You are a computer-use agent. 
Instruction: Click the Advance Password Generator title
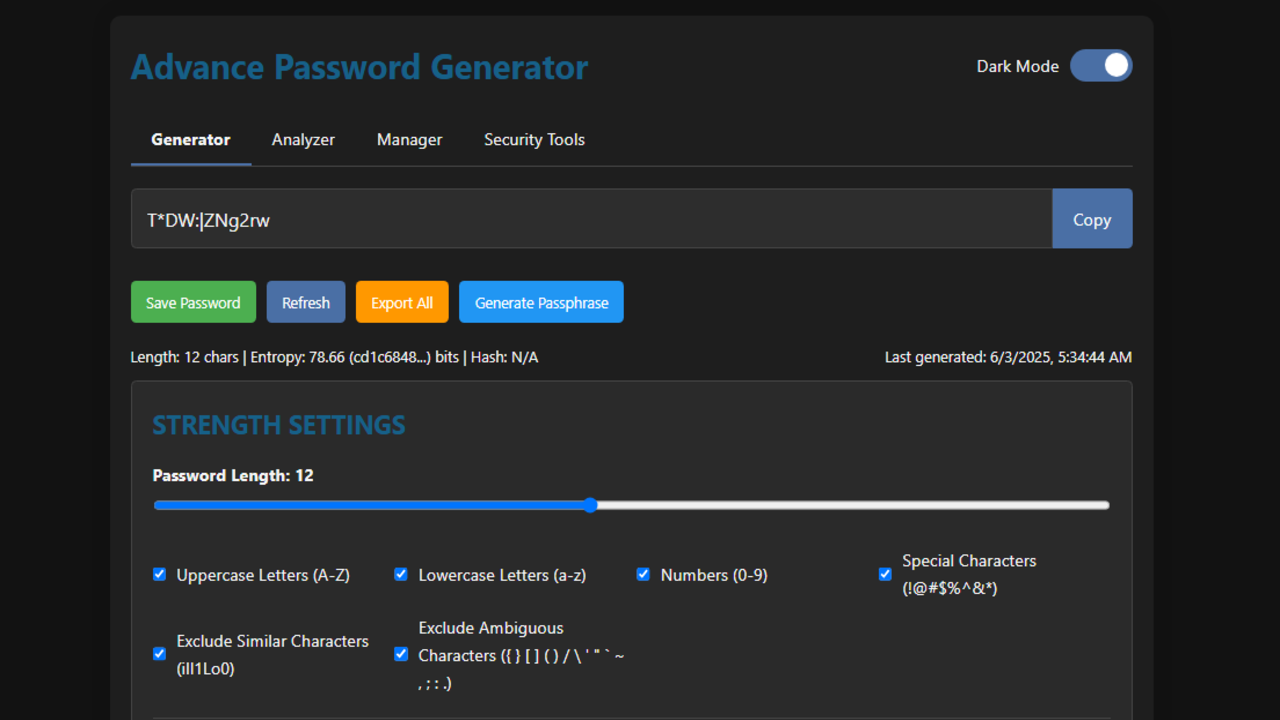click(359, 67)
